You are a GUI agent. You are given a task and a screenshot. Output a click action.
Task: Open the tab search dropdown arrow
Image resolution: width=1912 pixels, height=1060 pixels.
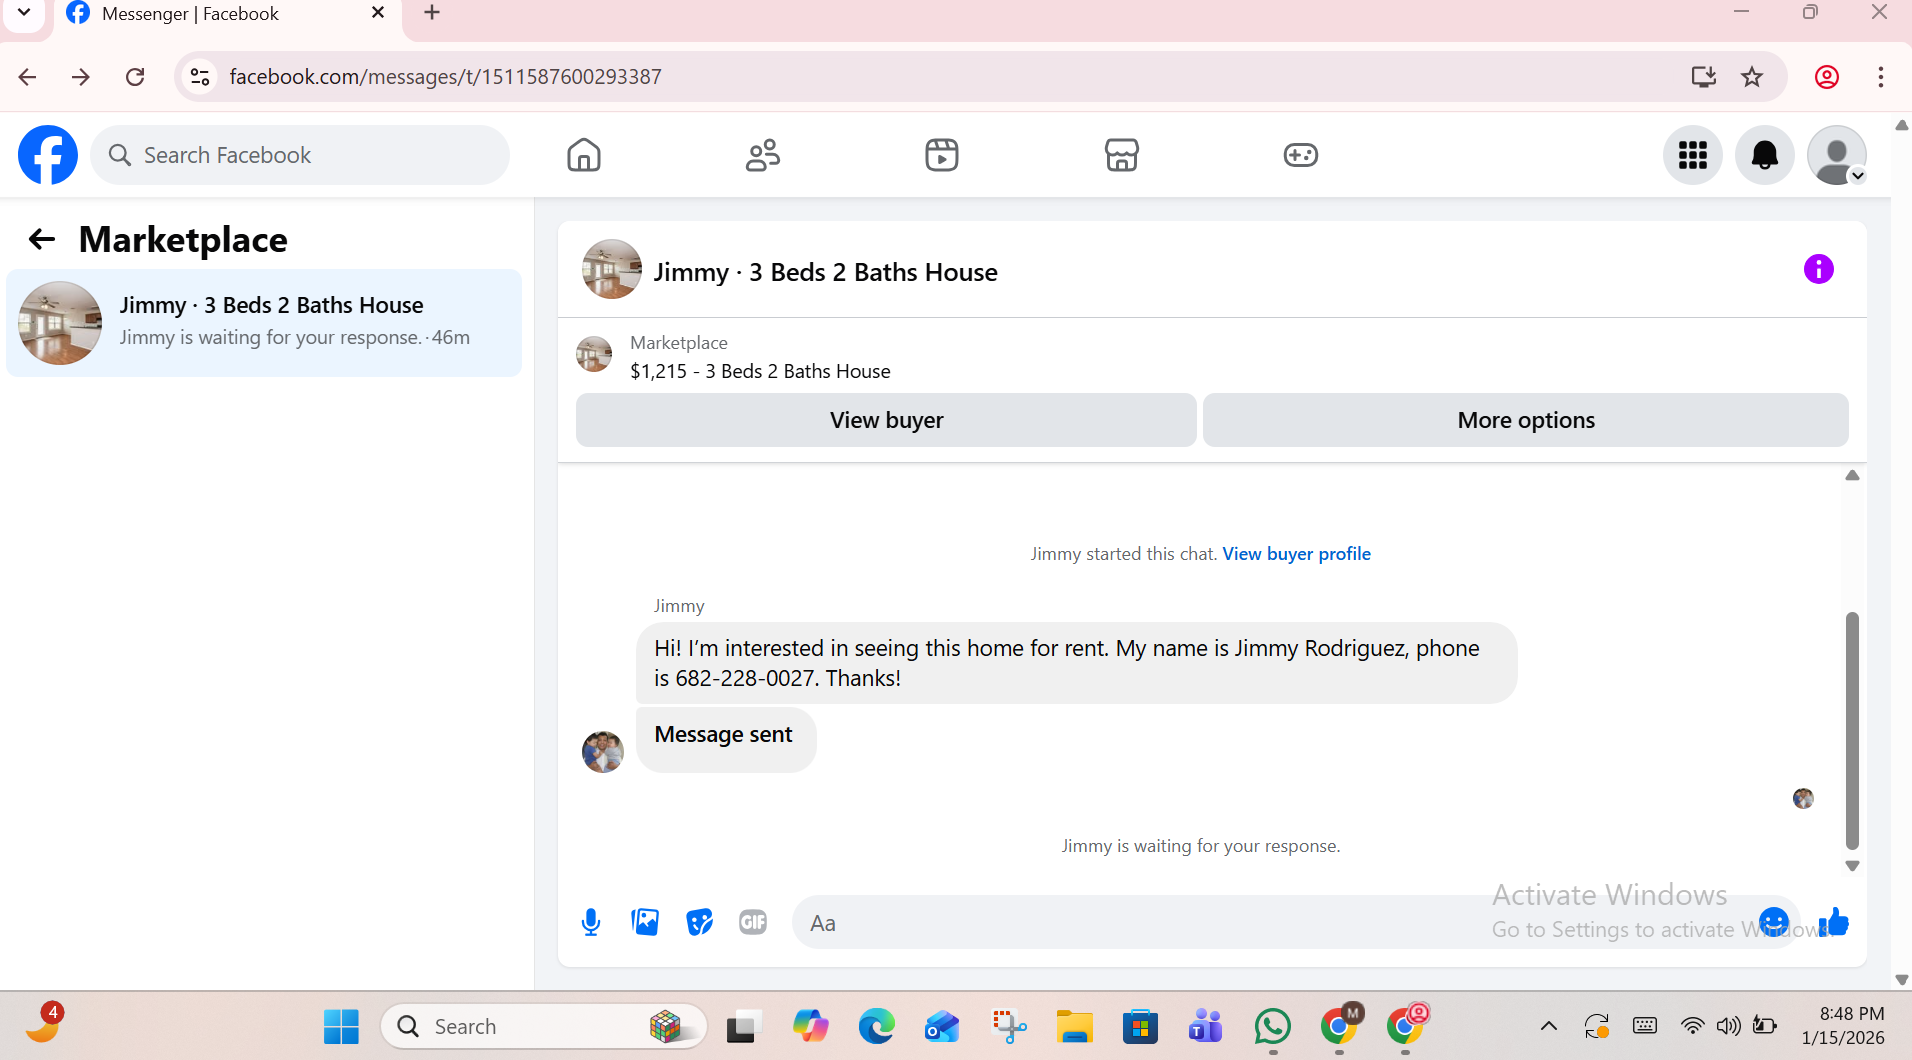point(24,13)
